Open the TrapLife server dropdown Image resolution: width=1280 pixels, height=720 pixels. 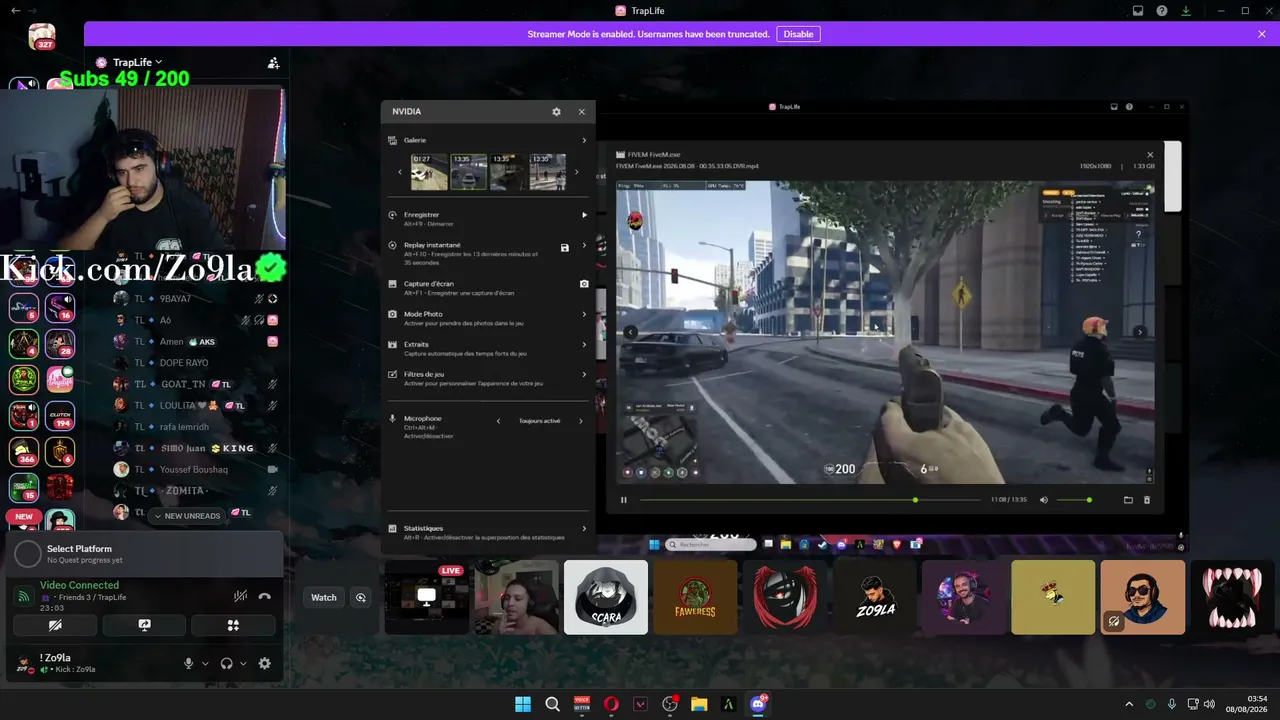(137, 62)
